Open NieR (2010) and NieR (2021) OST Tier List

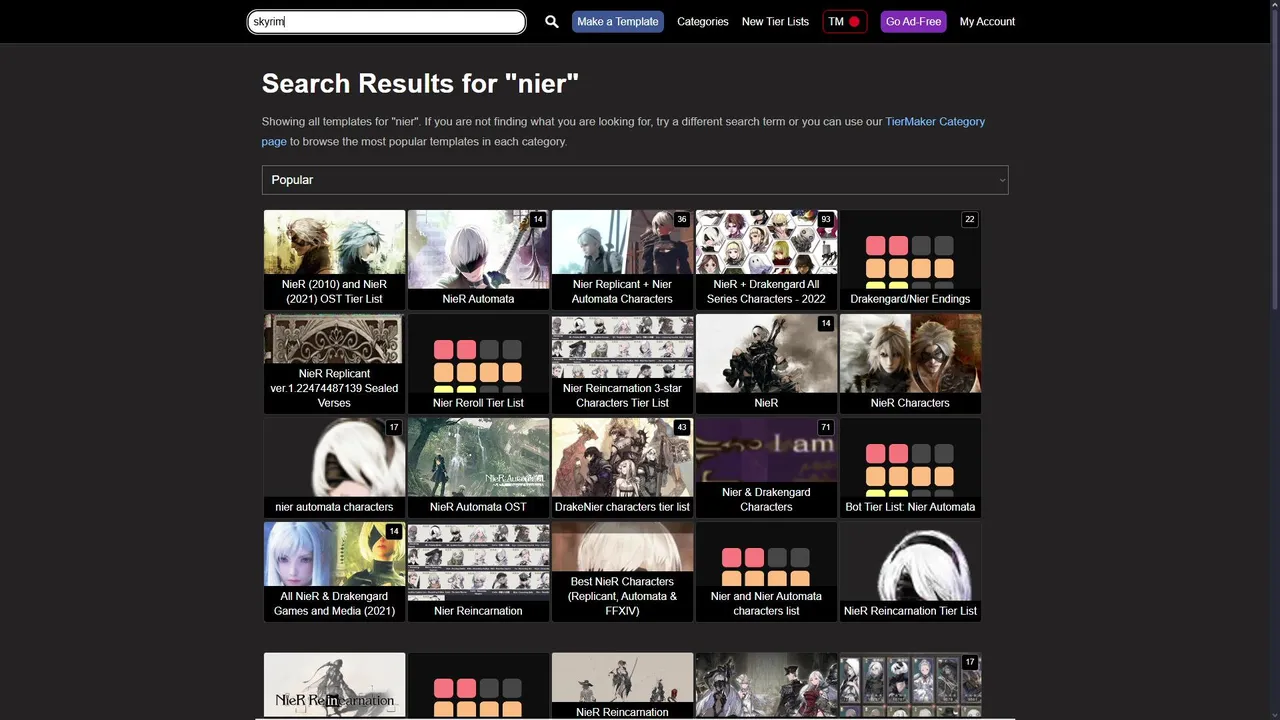335,259
